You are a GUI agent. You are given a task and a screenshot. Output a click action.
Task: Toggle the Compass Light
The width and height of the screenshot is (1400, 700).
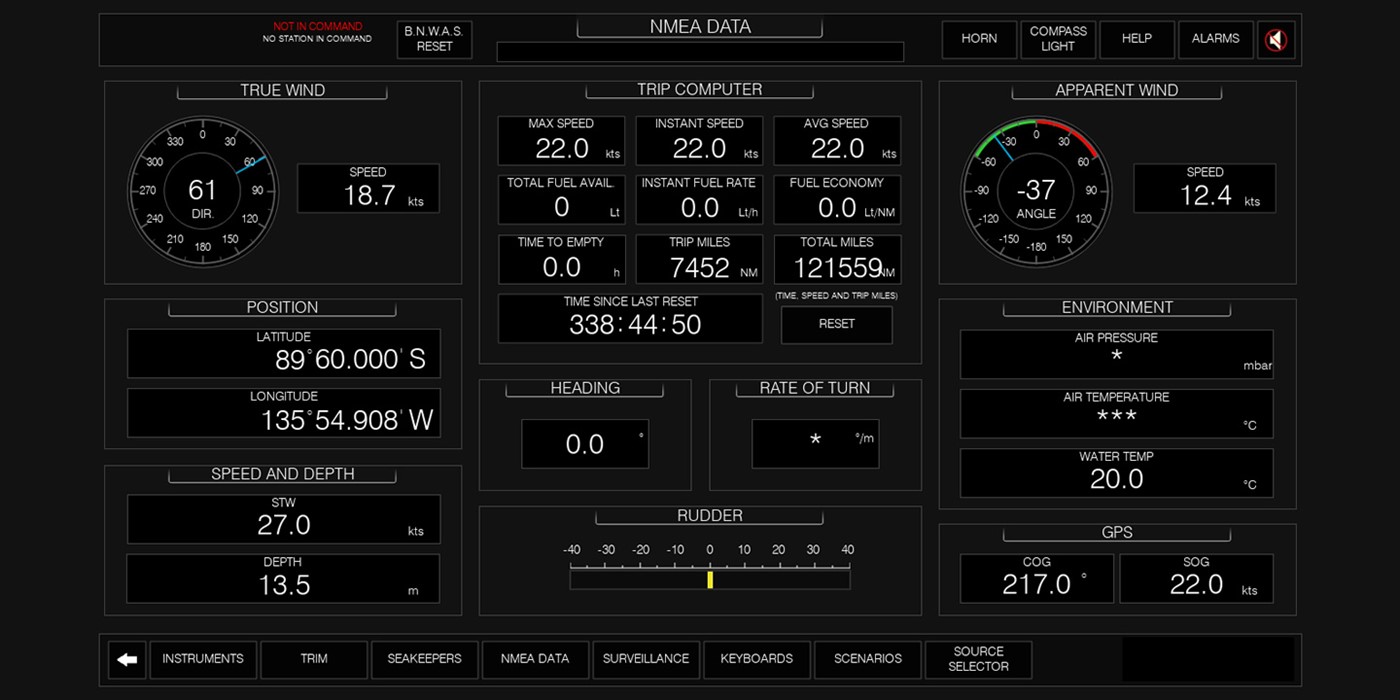pyautogui.click(x=1058, y=39)
